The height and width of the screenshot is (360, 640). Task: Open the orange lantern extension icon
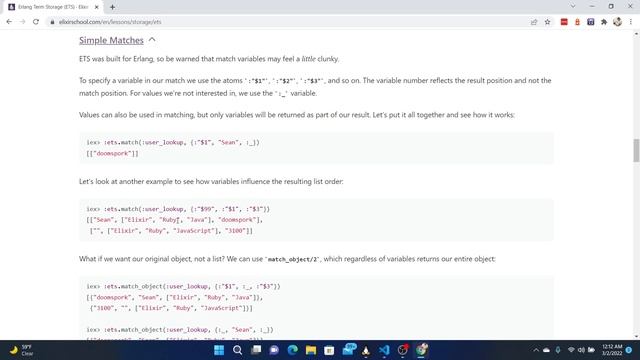pos(577,22)
